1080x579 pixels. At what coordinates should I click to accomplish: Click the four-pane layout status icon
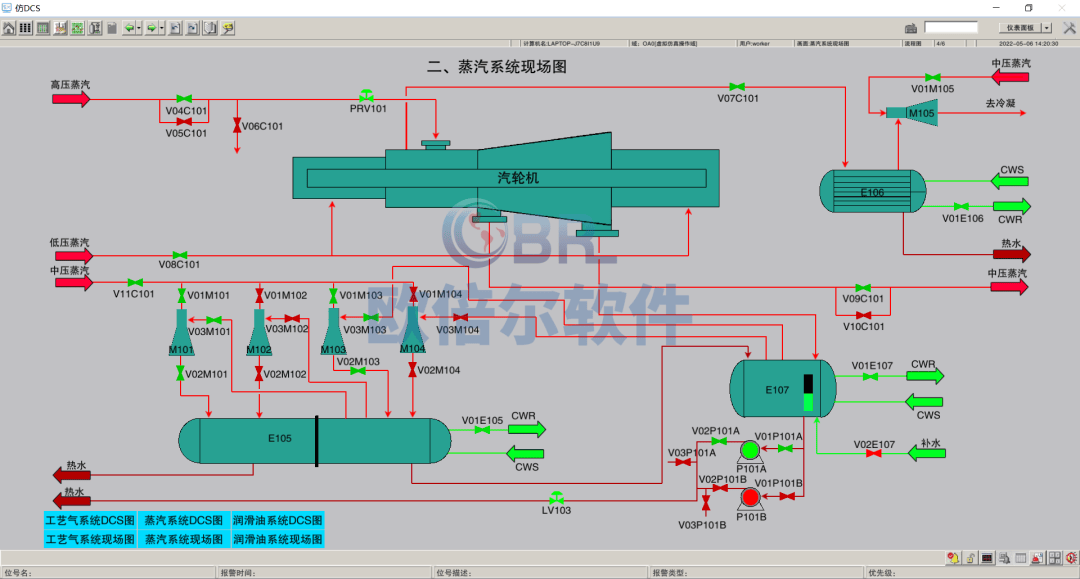(1055, 558)
